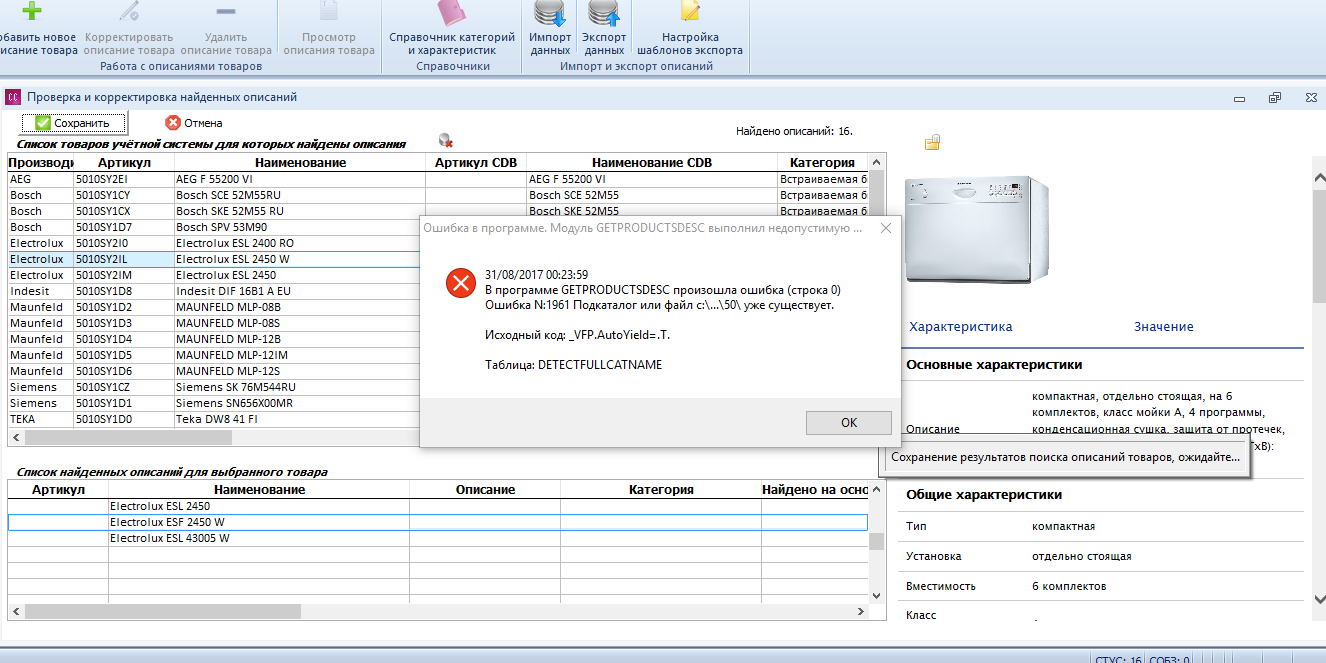The width and height of the screenshot is (1326, 663).
Task: Click the add new product description icon
Action: point(32,12)
